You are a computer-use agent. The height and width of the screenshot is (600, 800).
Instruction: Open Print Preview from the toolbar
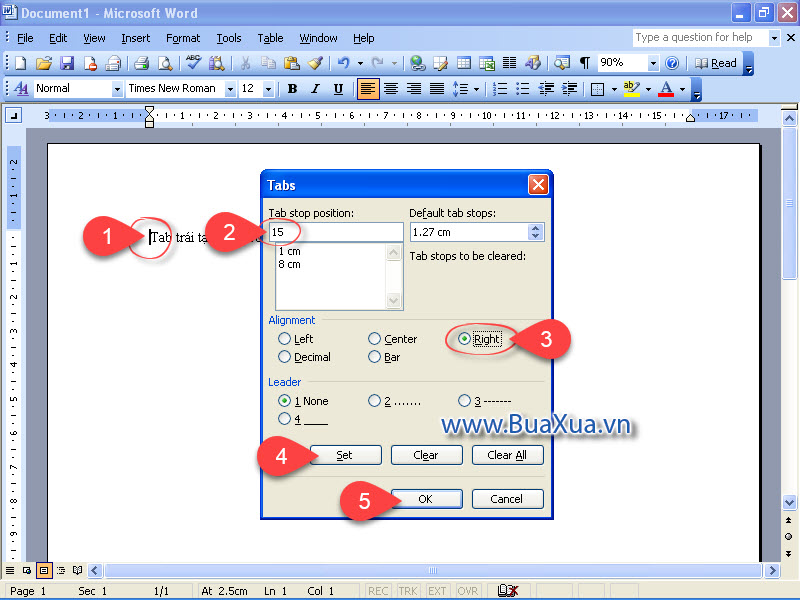point(165,63)
